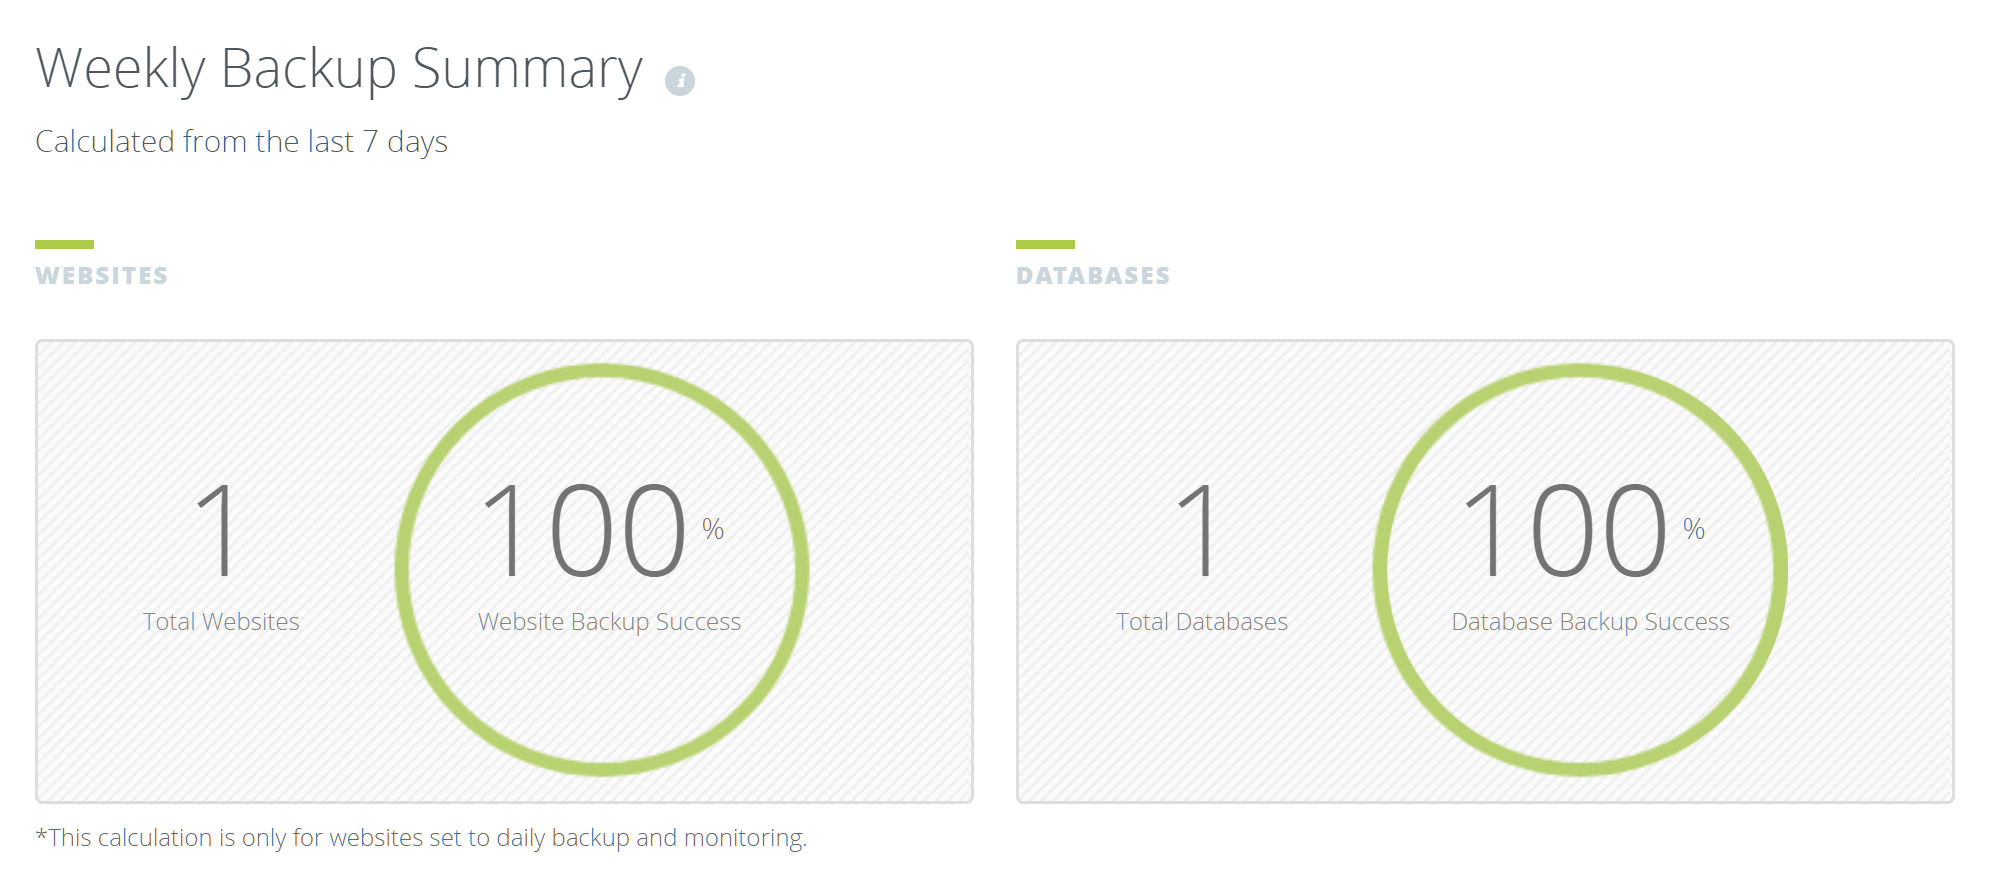Viewport: 1991px width, 874px height.
Task: Click the WEBSITES section header
Action: pos(102,276)
